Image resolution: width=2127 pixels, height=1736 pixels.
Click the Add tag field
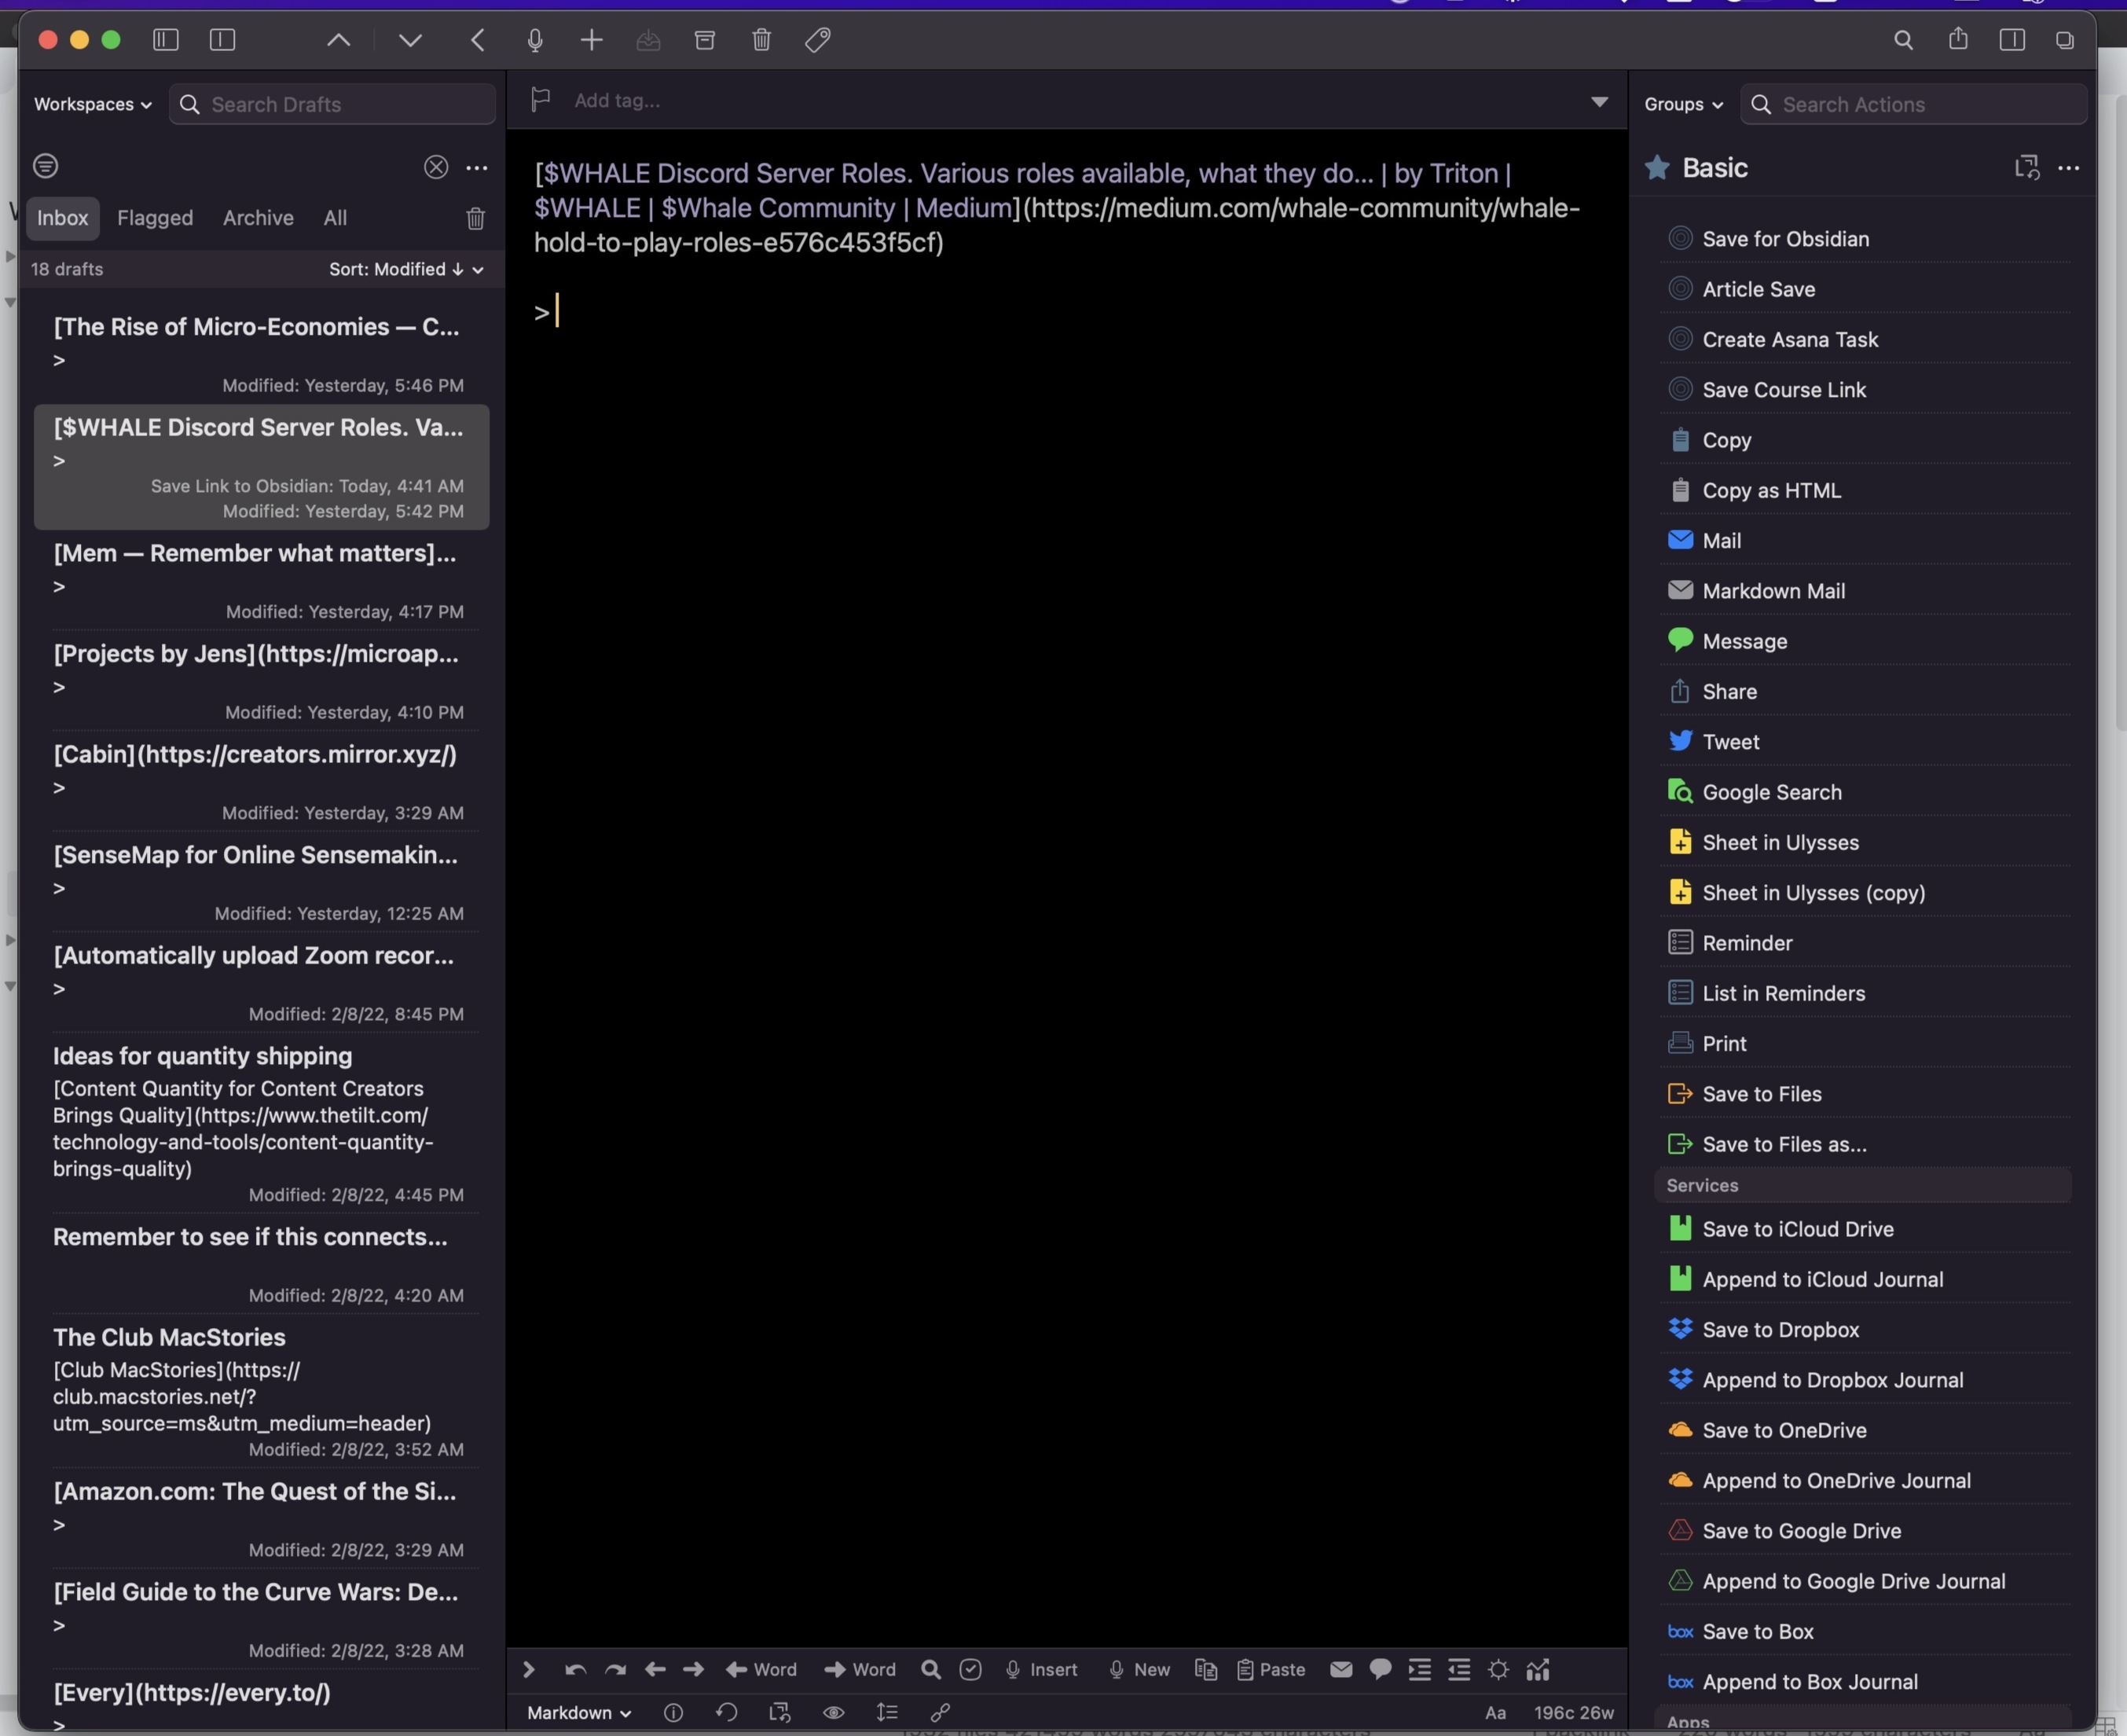pos(617,100)
